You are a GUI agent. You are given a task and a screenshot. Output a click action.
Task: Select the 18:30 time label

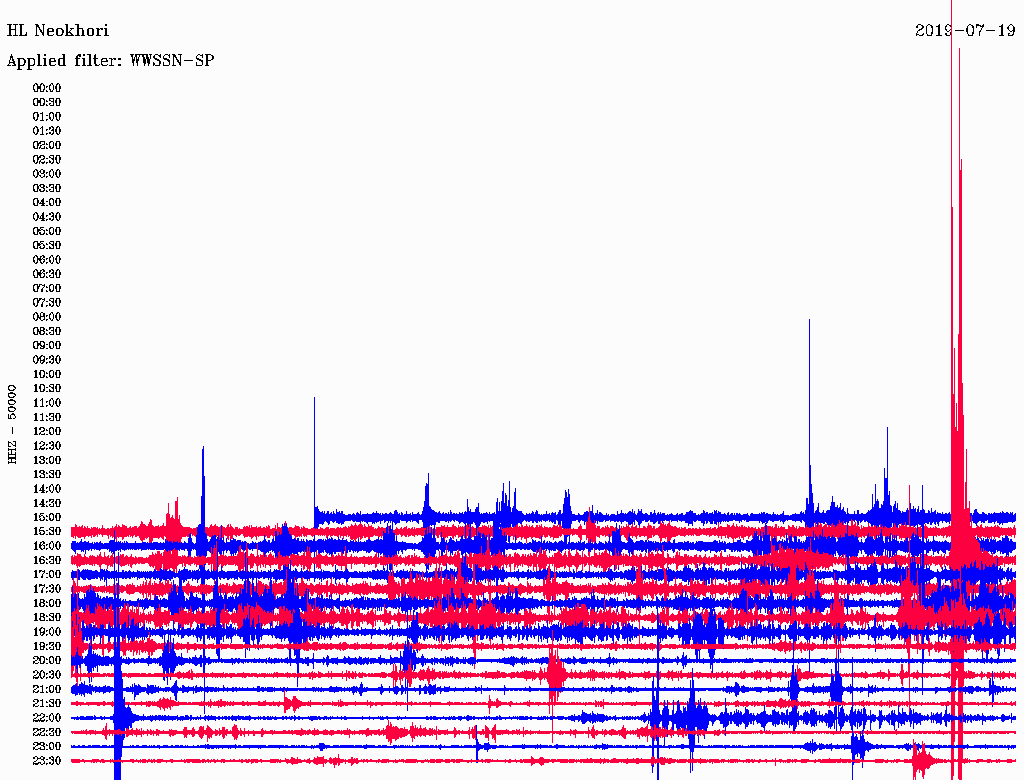(x=47, y=617)
